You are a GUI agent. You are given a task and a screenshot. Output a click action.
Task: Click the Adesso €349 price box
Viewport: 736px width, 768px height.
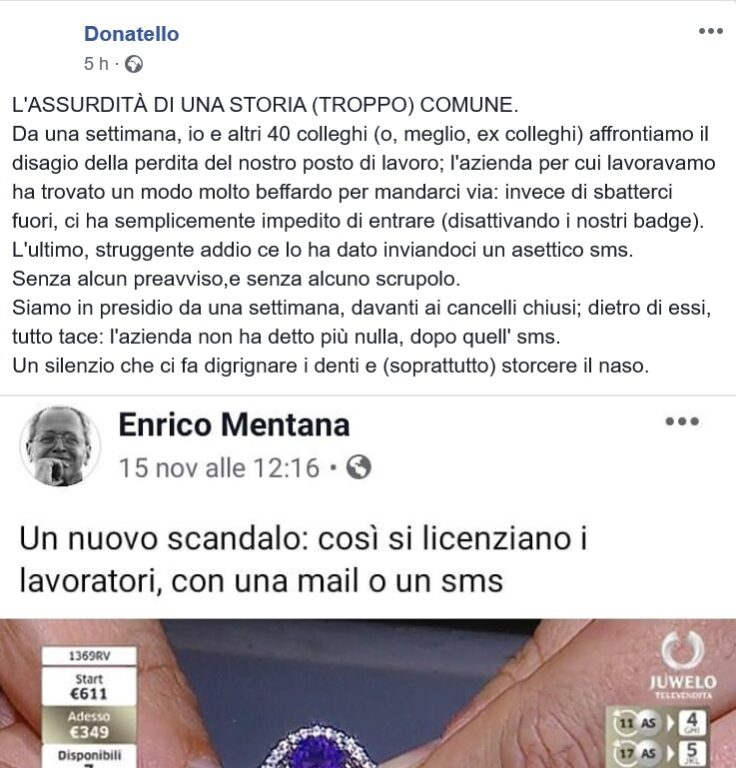(89, 724)
